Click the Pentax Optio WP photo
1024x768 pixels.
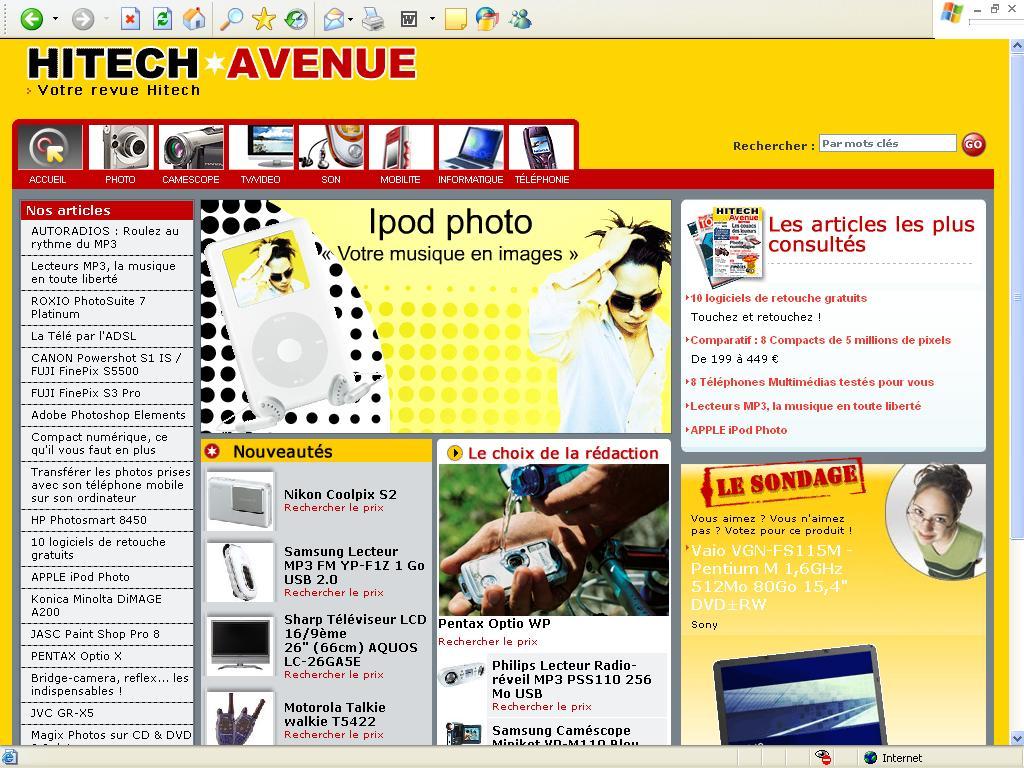tap(554, 539)
